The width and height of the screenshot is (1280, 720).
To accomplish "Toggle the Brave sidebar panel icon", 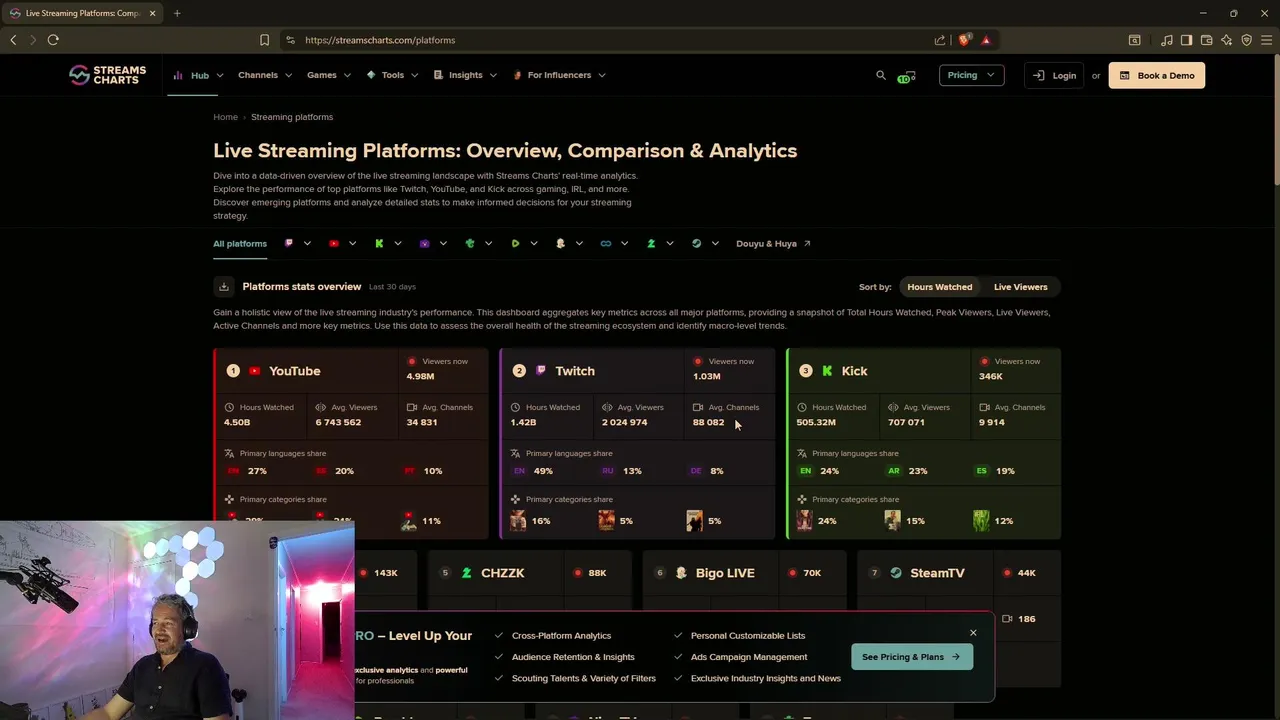I will tap(1187, 40).
